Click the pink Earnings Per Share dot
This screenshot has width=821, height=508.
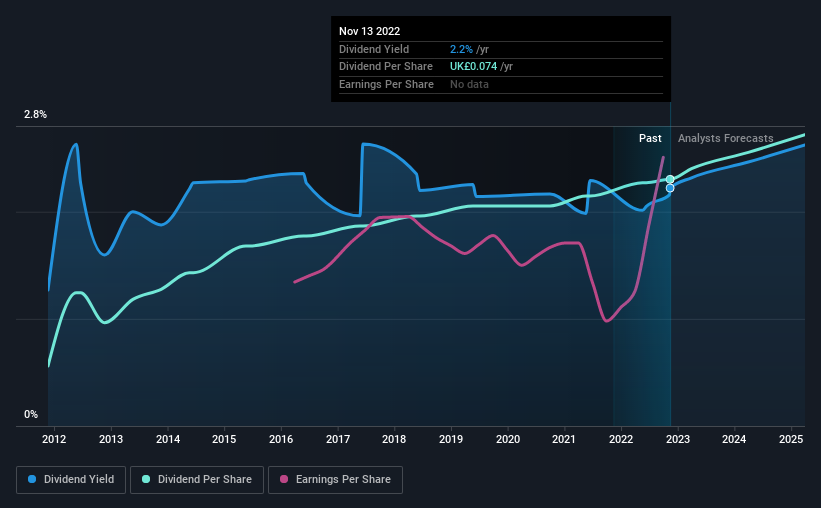point(284,479)
